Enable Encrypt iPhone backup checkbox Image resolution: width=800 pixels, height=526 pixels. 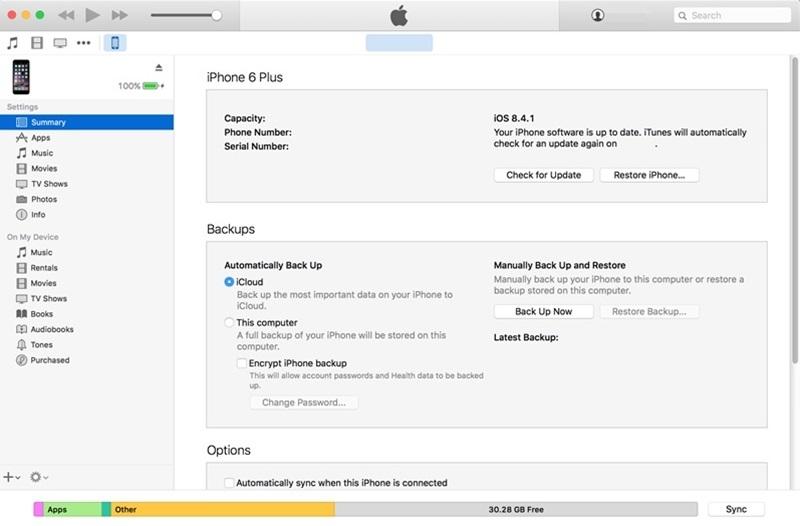point(242,363)
